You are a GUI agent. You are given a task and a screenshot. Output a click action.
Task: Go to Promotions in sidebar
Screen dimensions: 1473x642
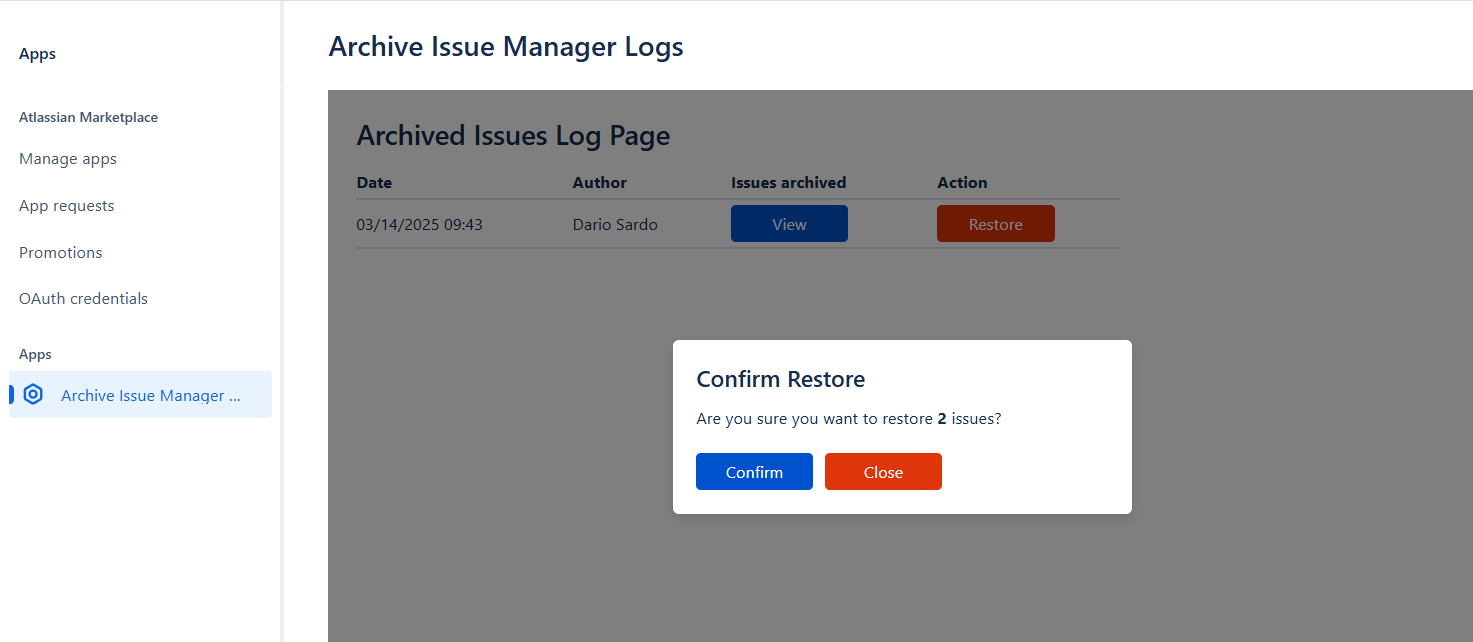(x=61, y=252)
